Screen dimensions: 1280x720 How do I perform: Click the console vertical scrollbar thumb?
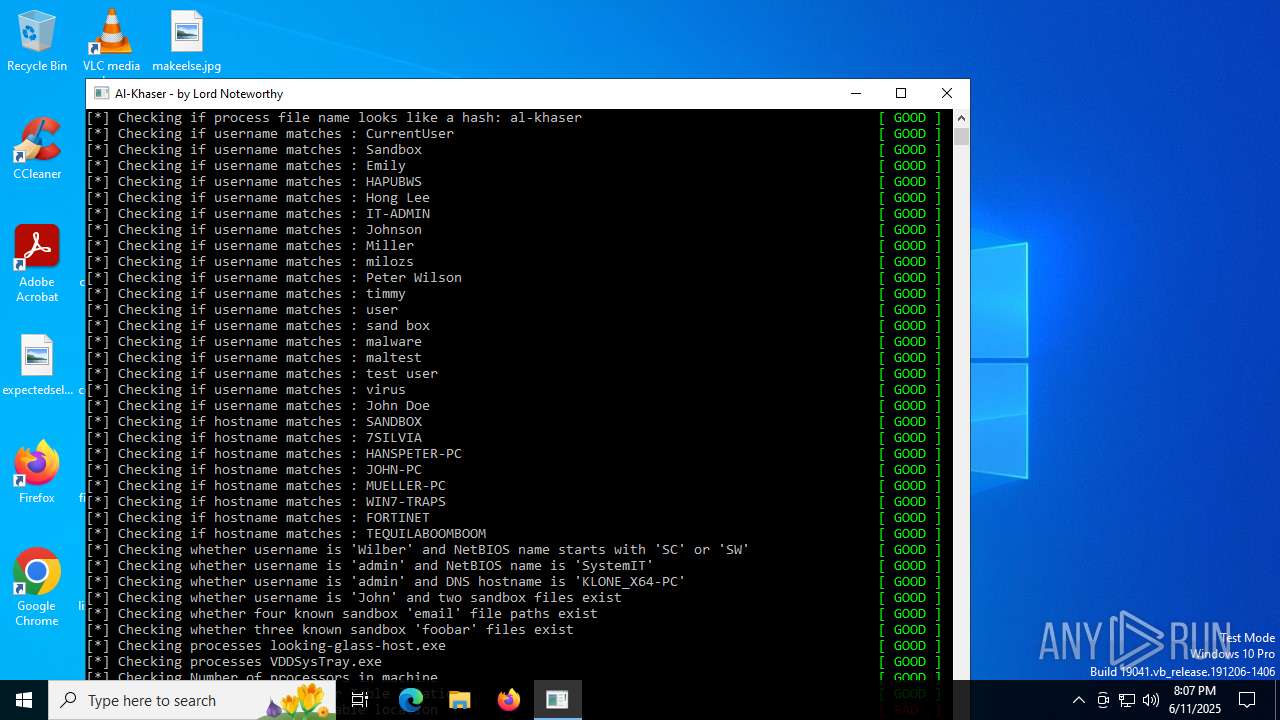click(x=961, y=136)
